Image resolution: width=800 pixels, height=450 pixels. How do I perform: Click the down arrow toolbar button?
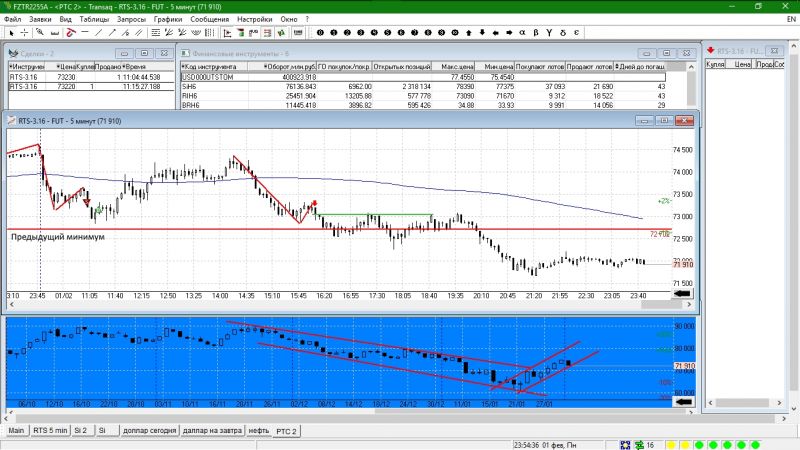tap(482, 33)
